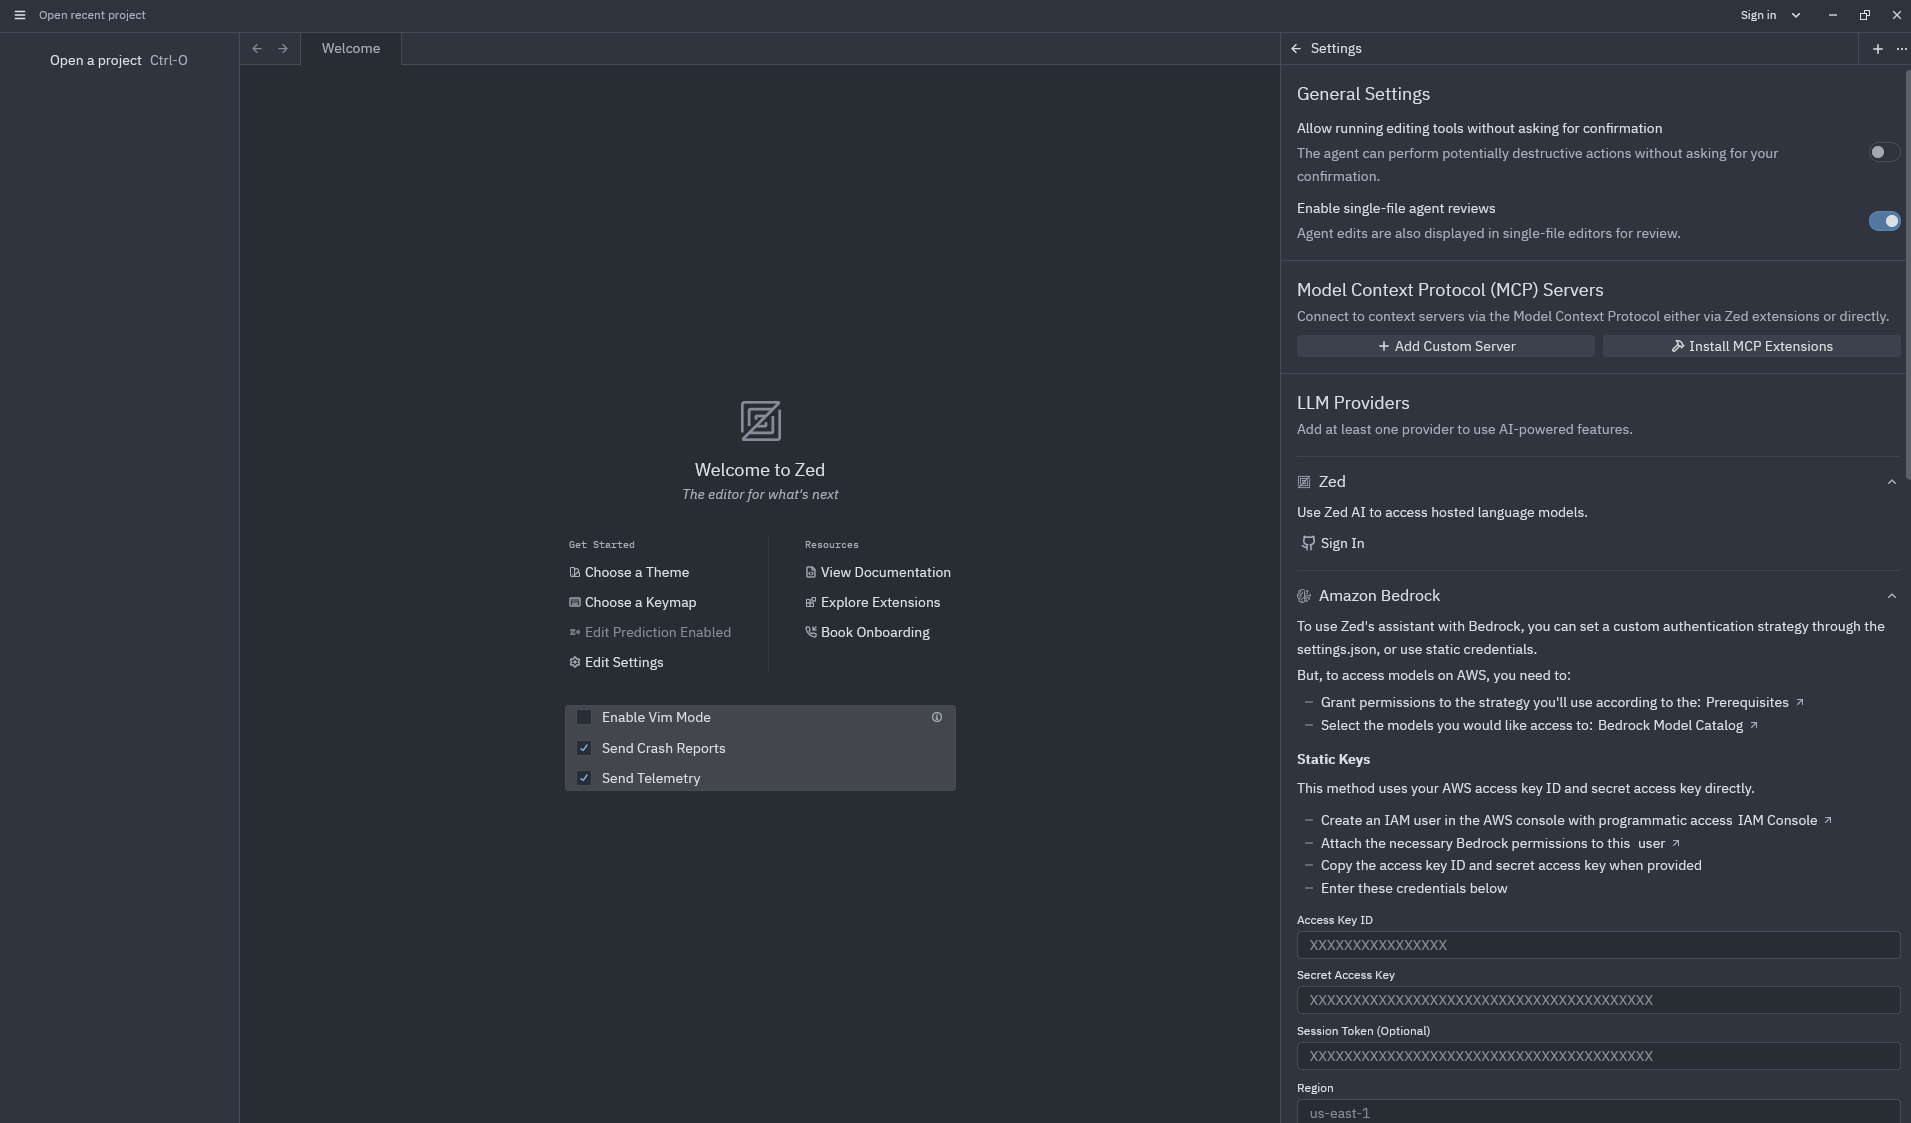Open the Prerequisites link
The width and height of the screenshot is (1911, 1123).
(x=1754, y=702)
